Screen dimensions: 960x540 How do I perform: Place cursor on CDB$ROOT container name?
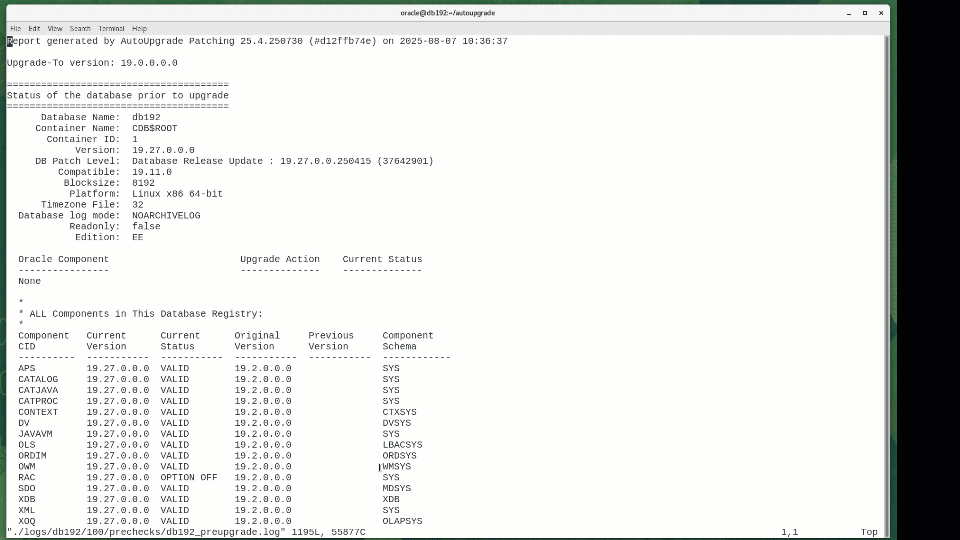tap(154, 128)
